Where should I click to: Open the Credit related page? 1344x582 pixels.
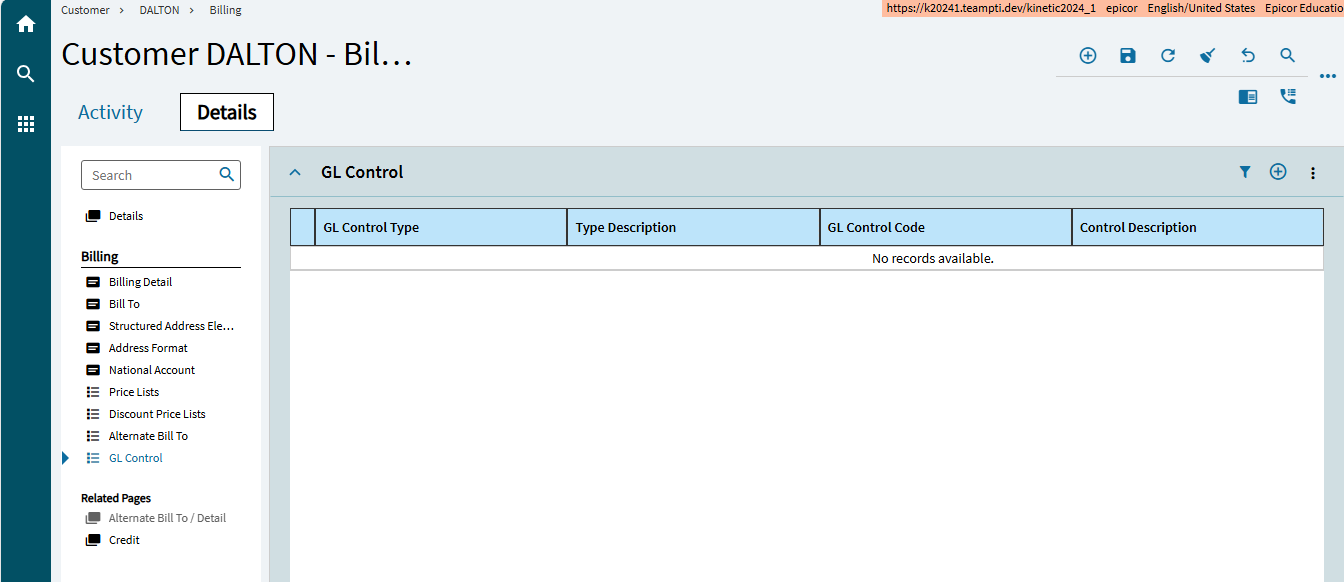(124, 540)
